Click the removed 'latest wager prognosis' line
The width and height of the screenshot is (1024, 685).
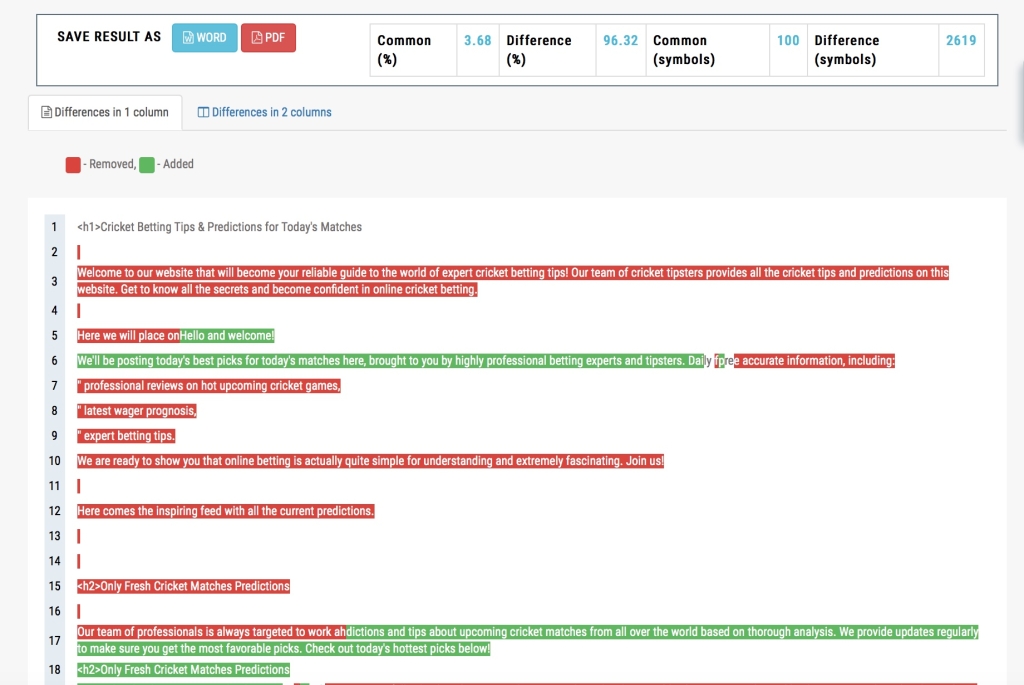click(138, 411)
